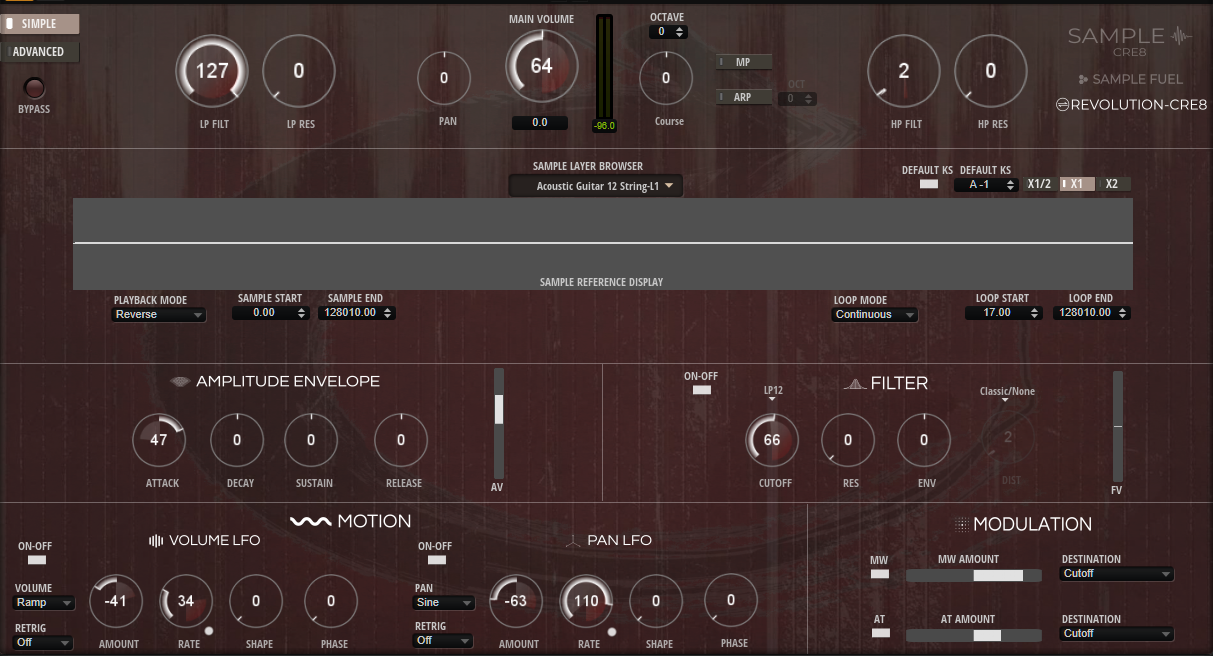The image size is (1213, 656).
Task: Select the X1/2 zoom option
Action: (x=1039, y=184)
